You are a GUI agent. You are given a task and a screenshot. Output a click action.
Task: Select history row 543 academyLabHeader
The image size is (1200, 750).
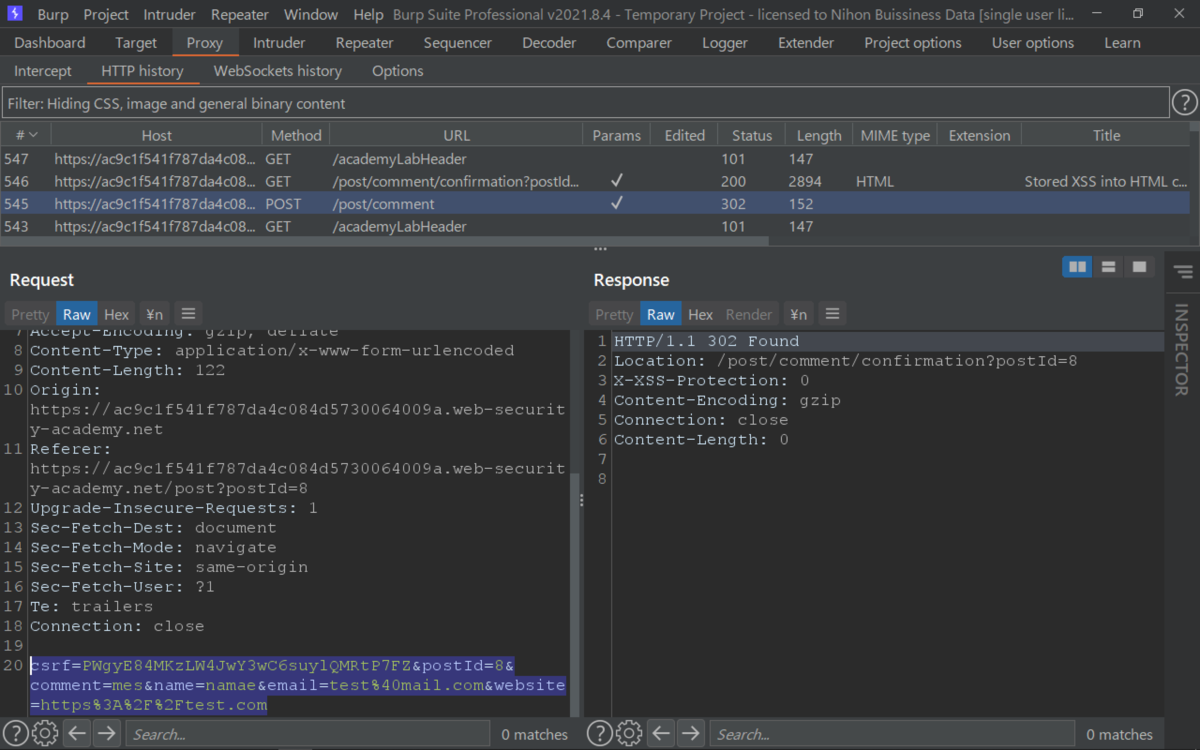[x=594, y=226]
